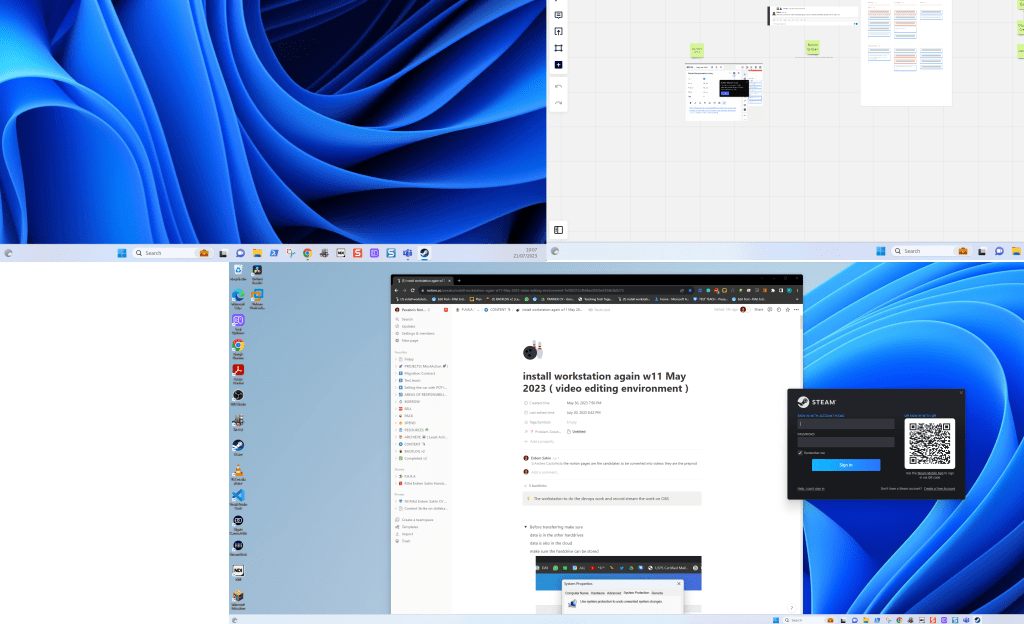Open the Google Chrome desktop icon
The width and height of the screenshot is (1024, 624).
[238, 348]
